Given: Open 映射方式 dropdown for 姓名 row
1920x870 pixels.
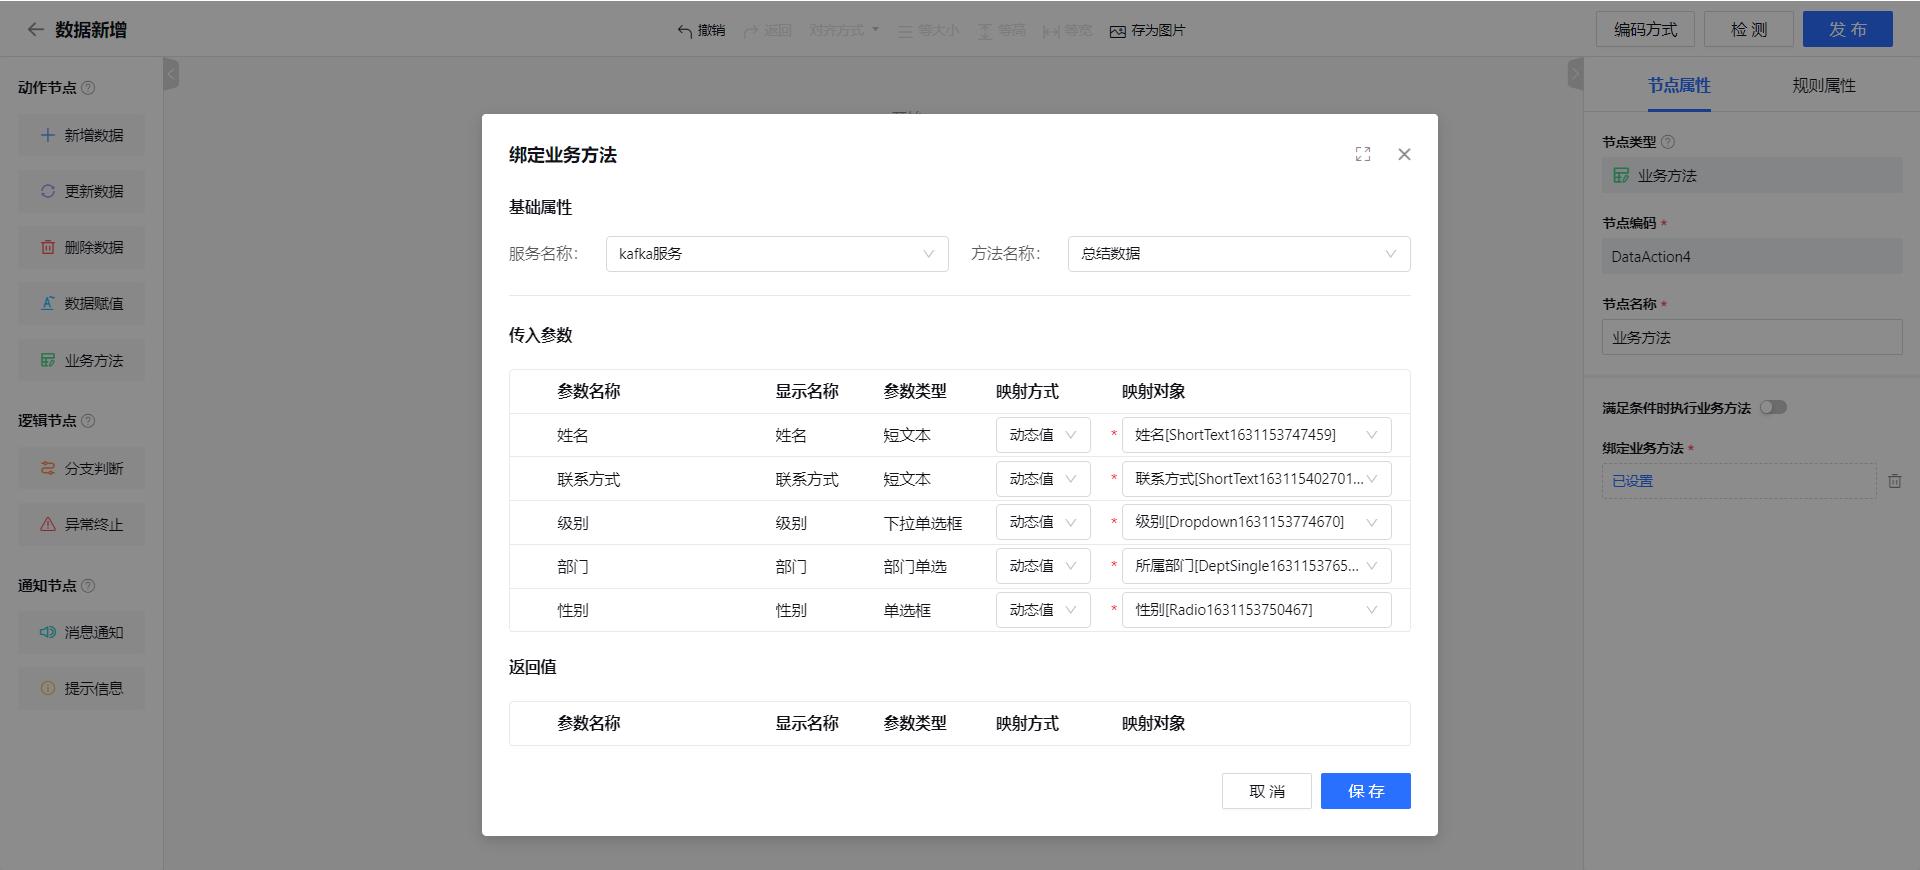Looking at the screenshot, I should (x=1043, y=435).
